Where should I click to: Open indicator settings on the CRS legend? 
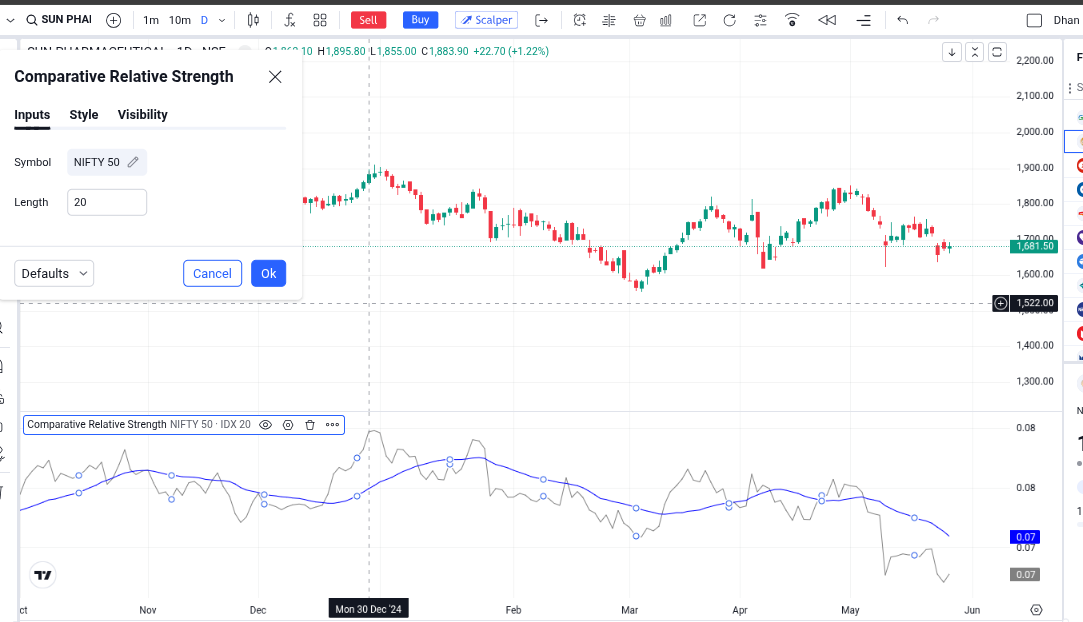(288, 425)
